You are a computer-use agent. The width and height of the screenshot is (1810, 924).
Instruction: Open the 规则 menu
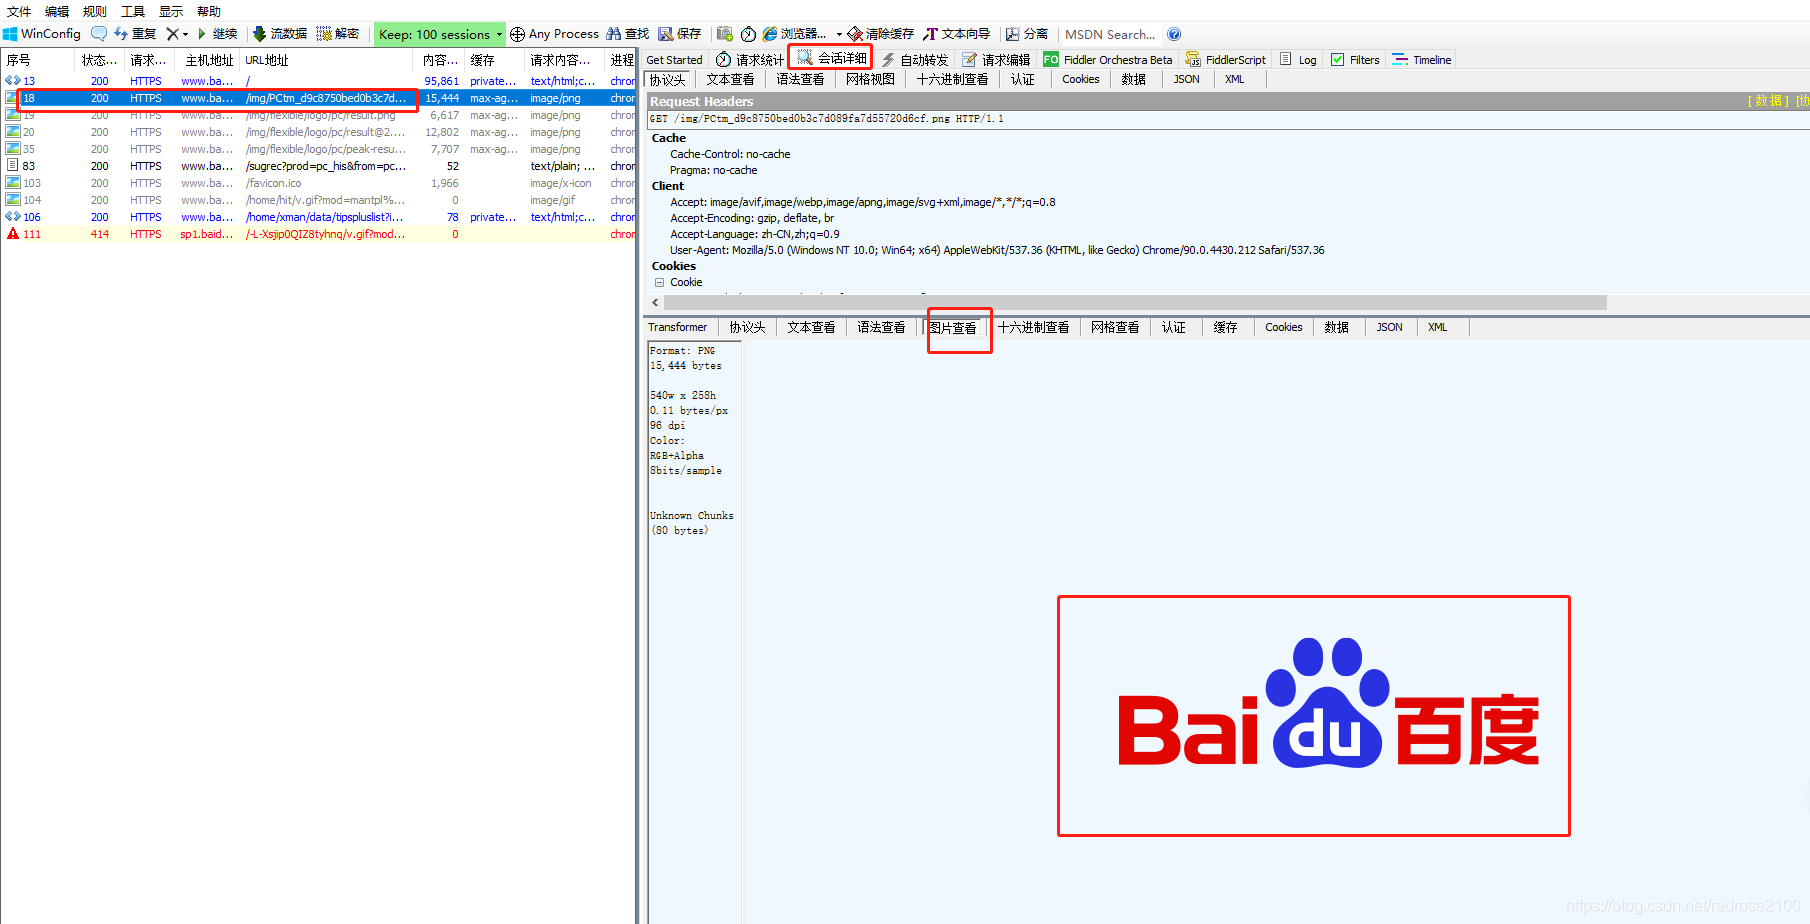(95, 11)
